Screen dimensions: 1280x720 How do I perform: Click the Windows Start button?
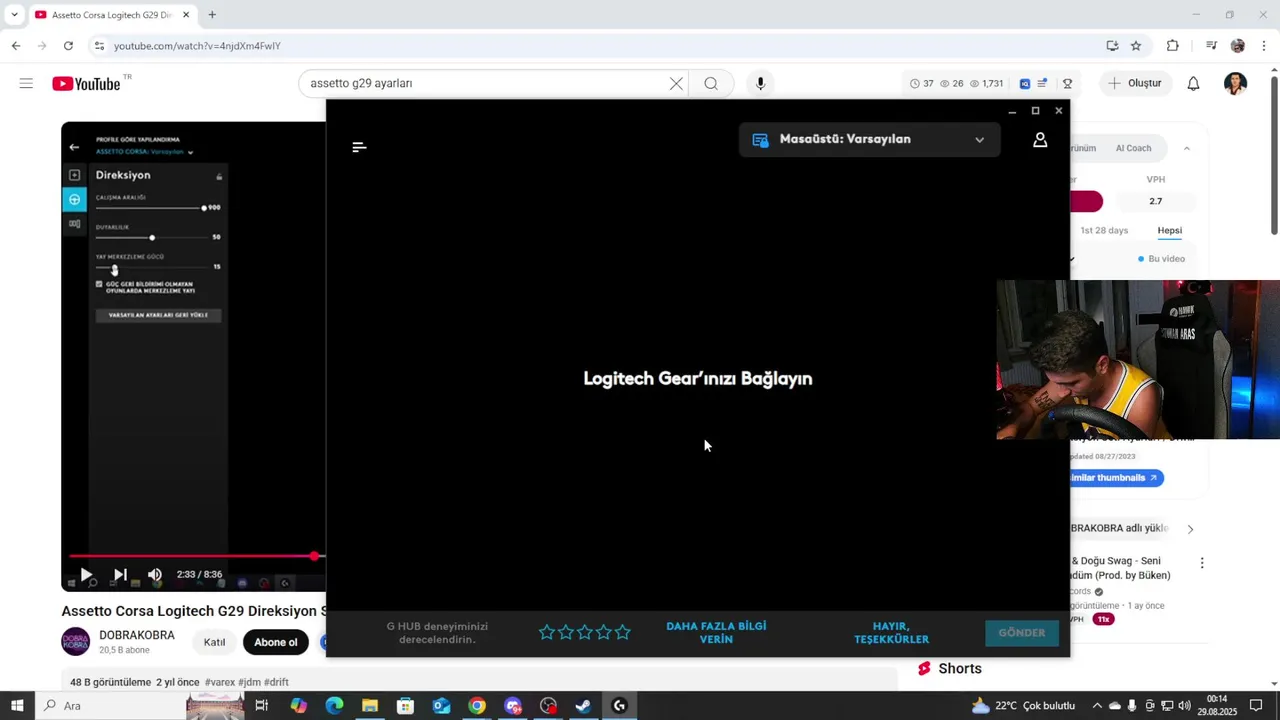pos(16,706)
